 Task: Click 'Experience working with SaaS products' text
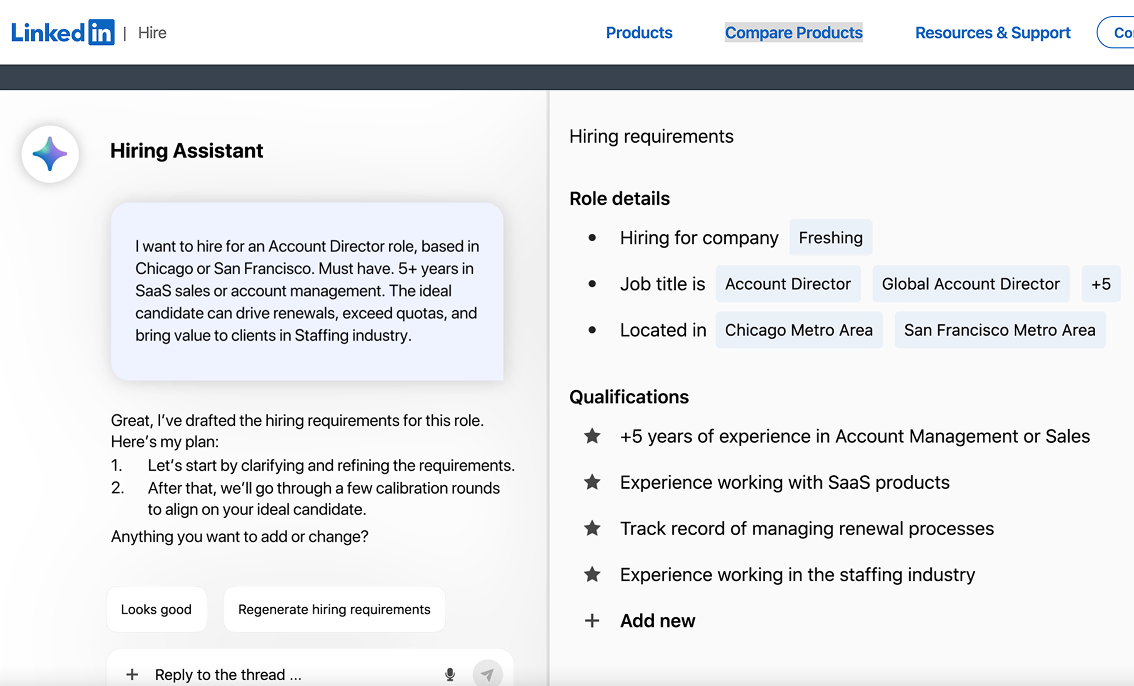pyautogui.click(x=785, y=482)
